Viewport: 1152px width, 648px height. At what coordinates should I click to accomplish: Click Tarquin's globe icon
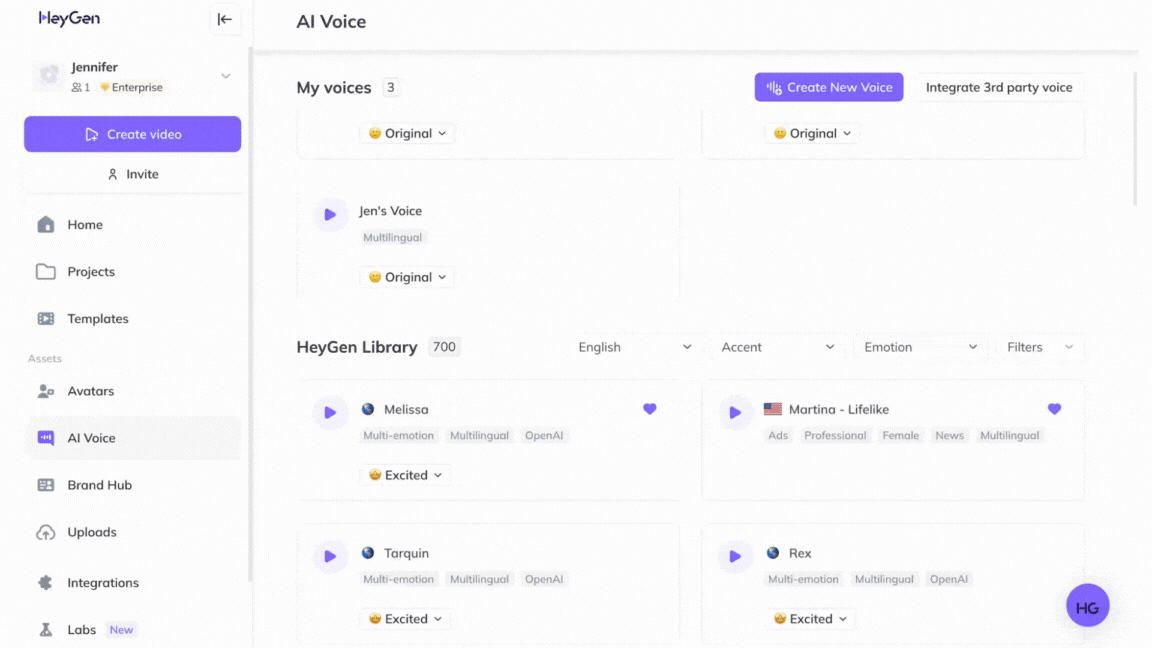pyautogui.click(x=368, y=553)
